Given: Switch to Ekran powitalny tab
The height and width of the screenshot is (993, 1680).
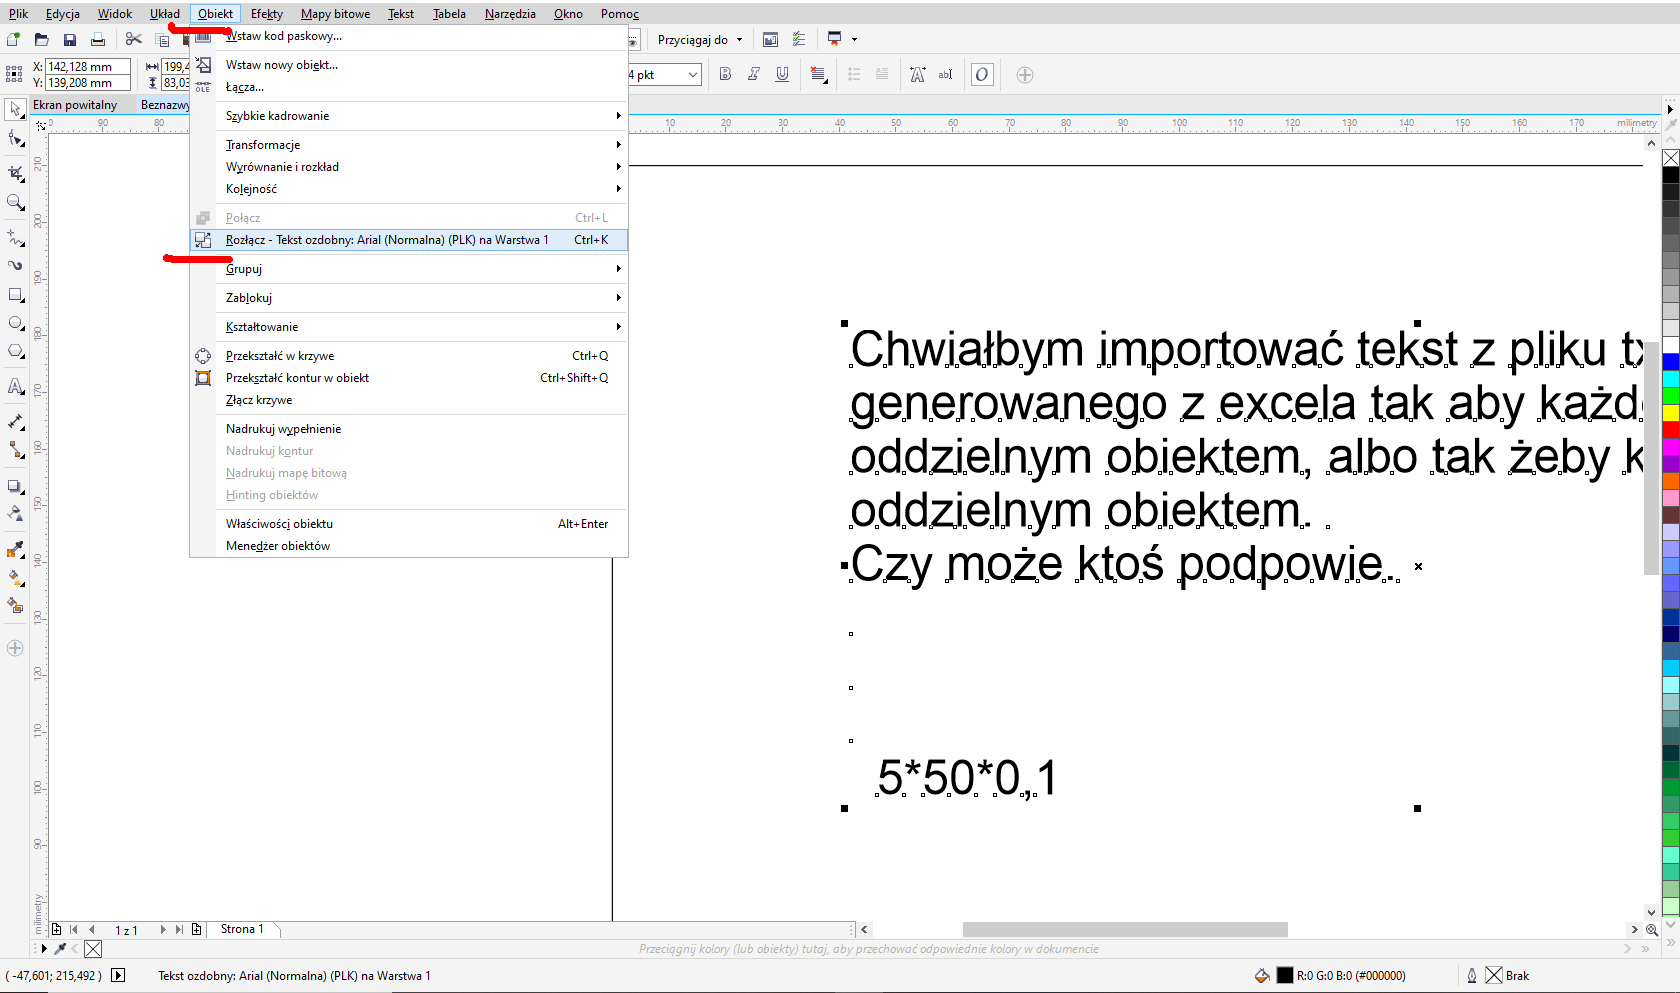Looking at the screenshot, I should tap(75, 105).
